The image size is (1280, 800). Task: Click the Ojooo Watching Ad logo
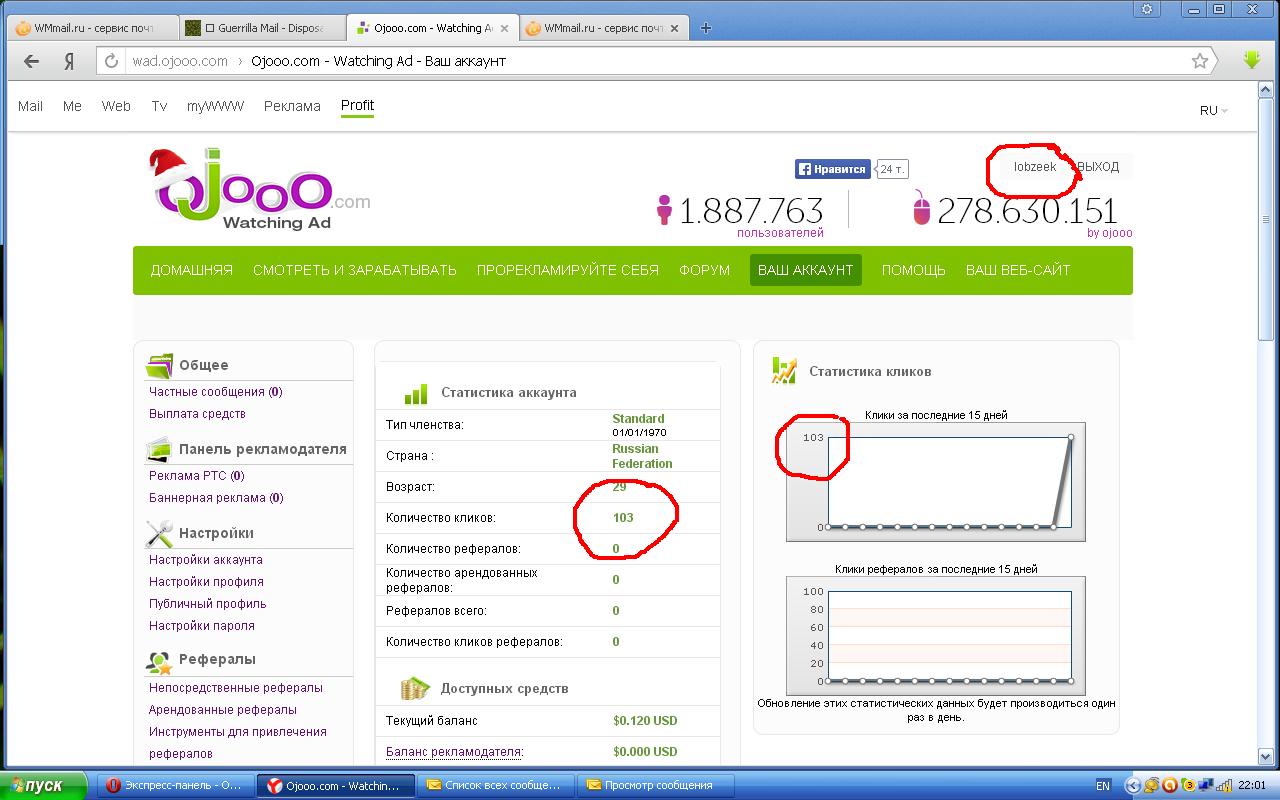[260, 190]
